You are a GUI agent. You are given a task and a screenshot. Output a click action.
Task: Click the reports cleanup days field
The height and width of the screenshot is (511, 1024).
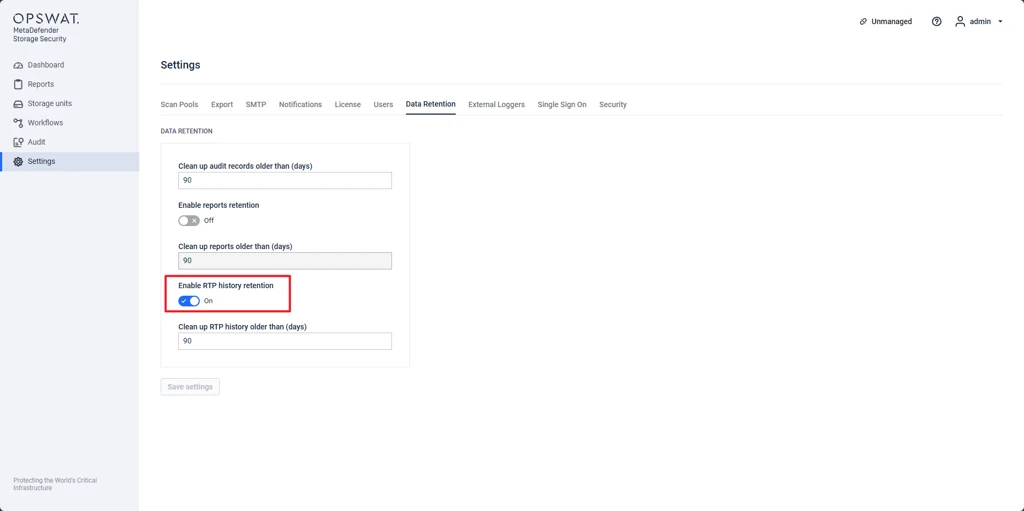[x=285, y=261]
